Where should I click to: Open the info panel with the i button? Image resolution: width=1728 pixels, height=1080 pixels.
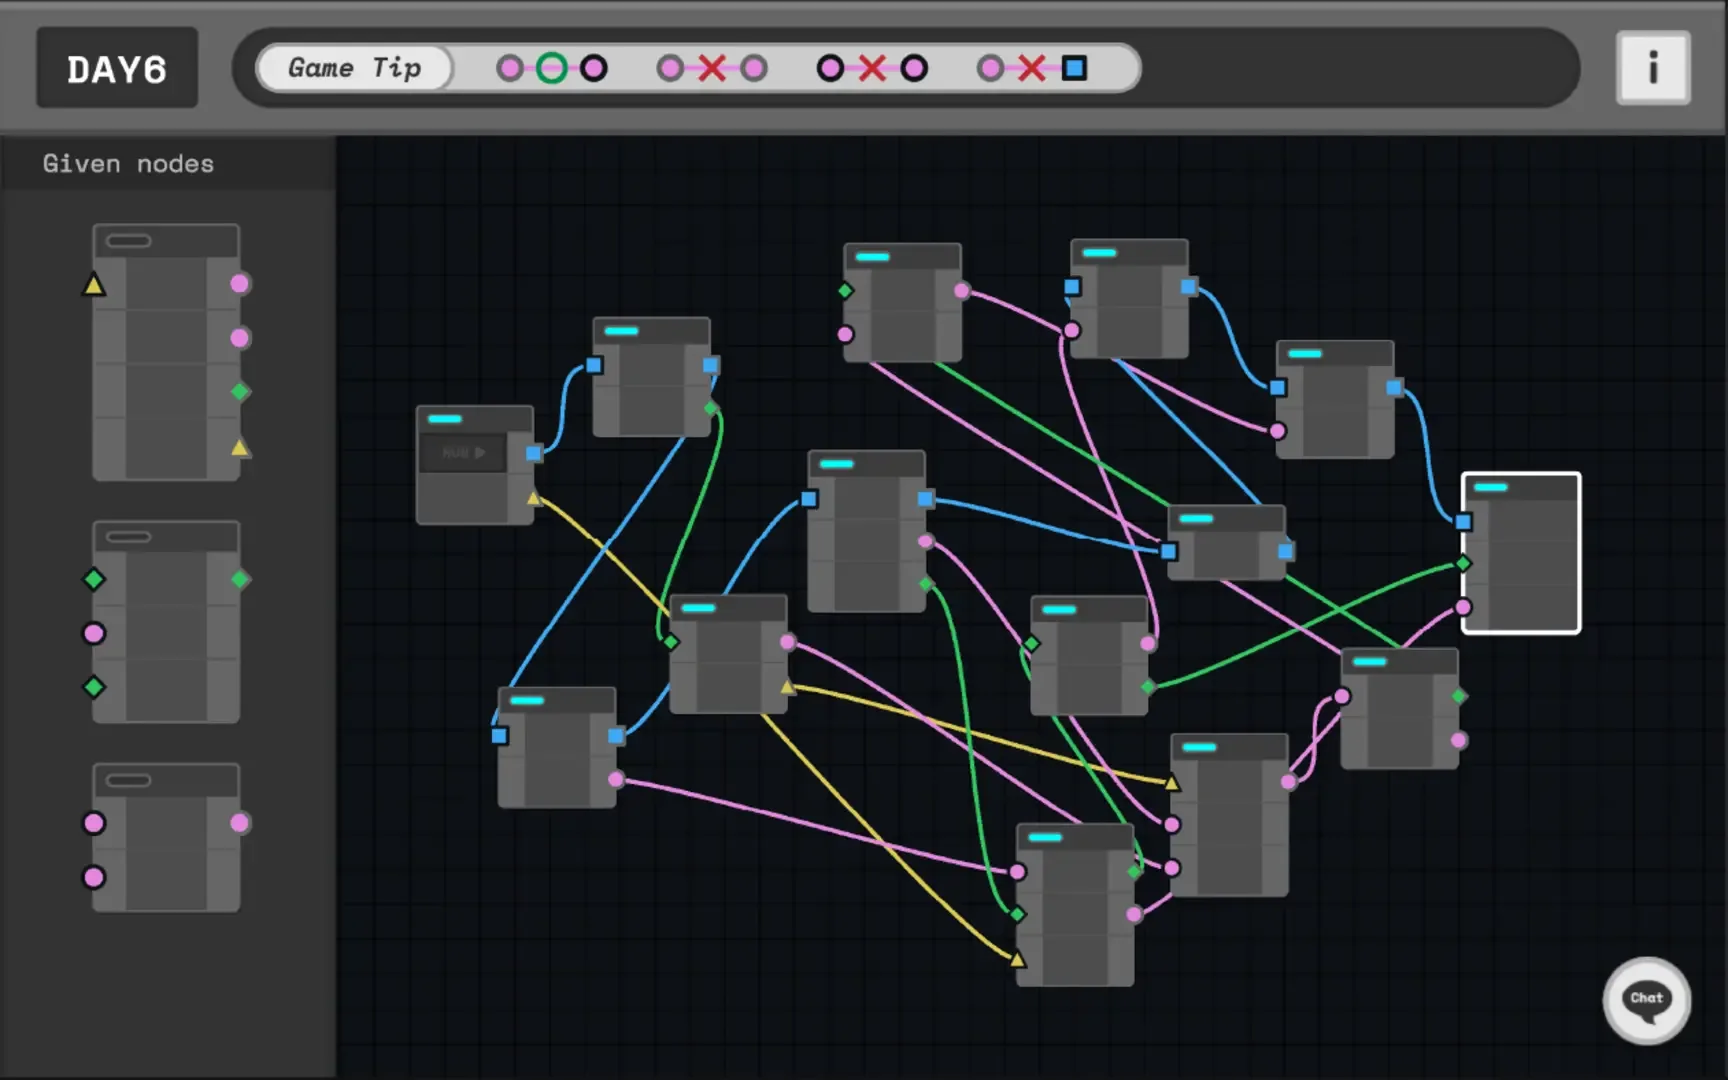tap(1652, 68)
